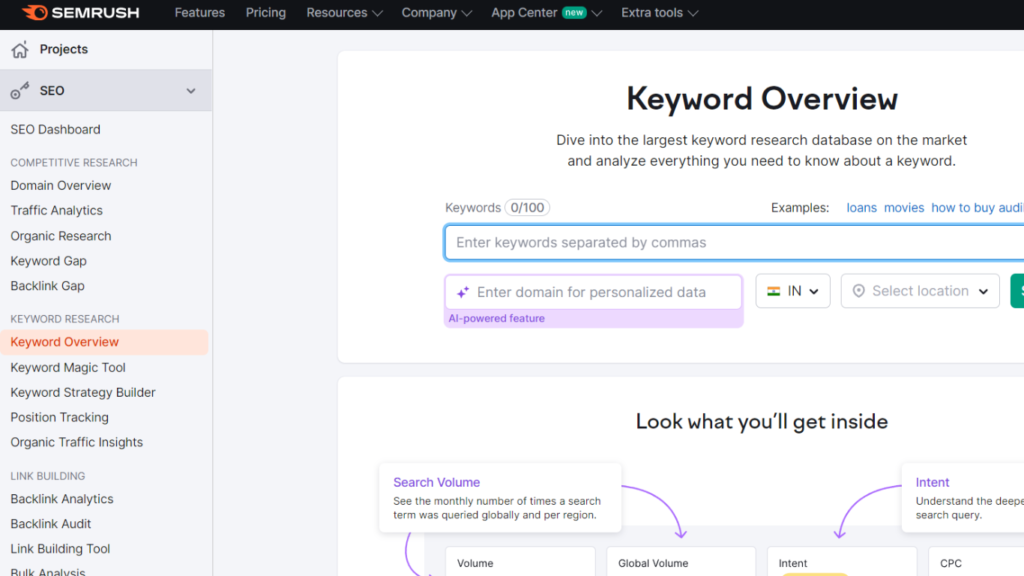Open SEO Dashboard
This screenshot has height=576, width=1024.
(56, 129)
